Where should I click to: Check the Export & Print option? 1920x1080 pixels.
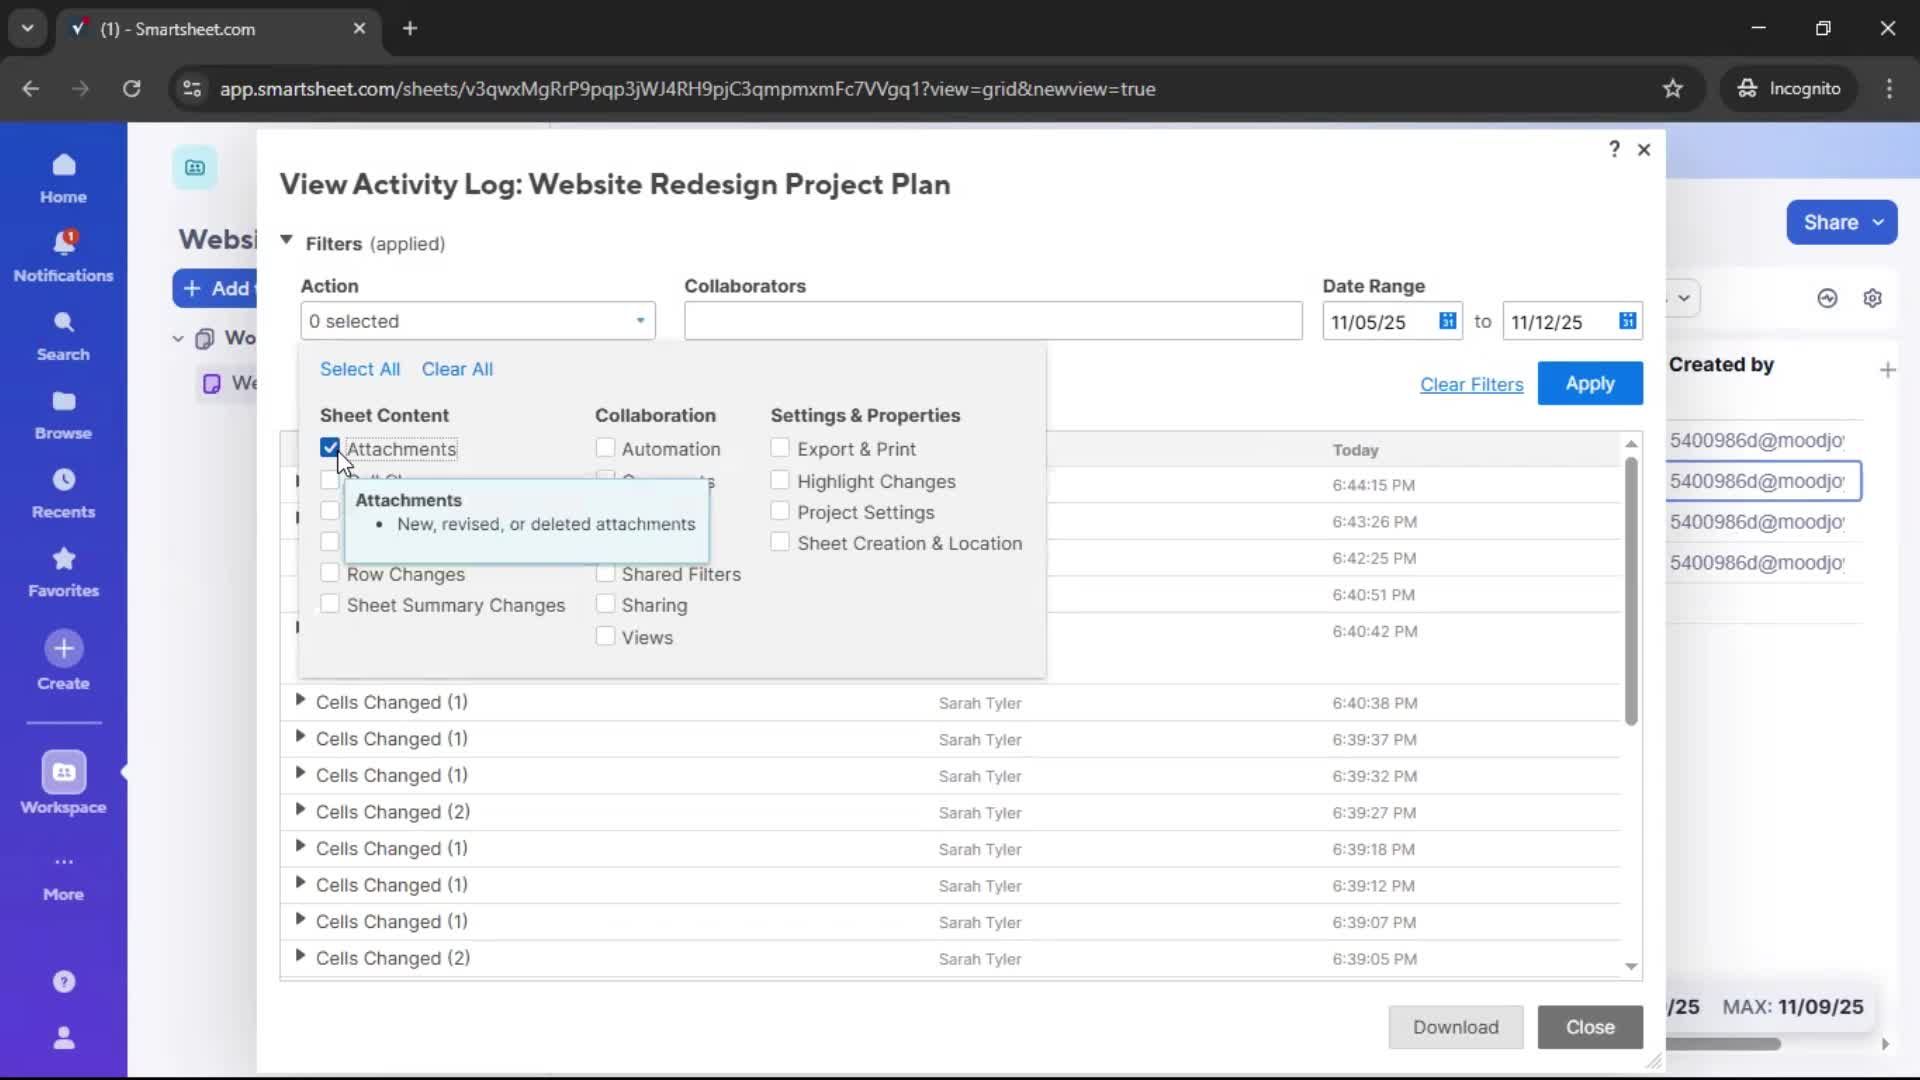point(780,448)
